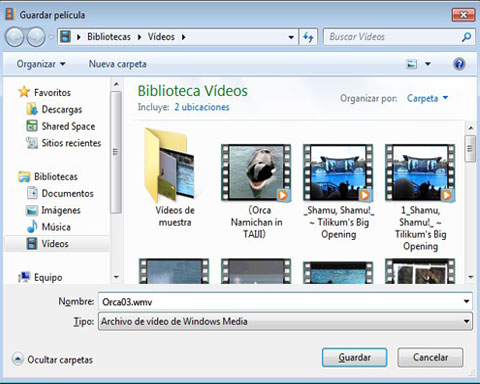Click the Shared Space icon

click(32, 126)
